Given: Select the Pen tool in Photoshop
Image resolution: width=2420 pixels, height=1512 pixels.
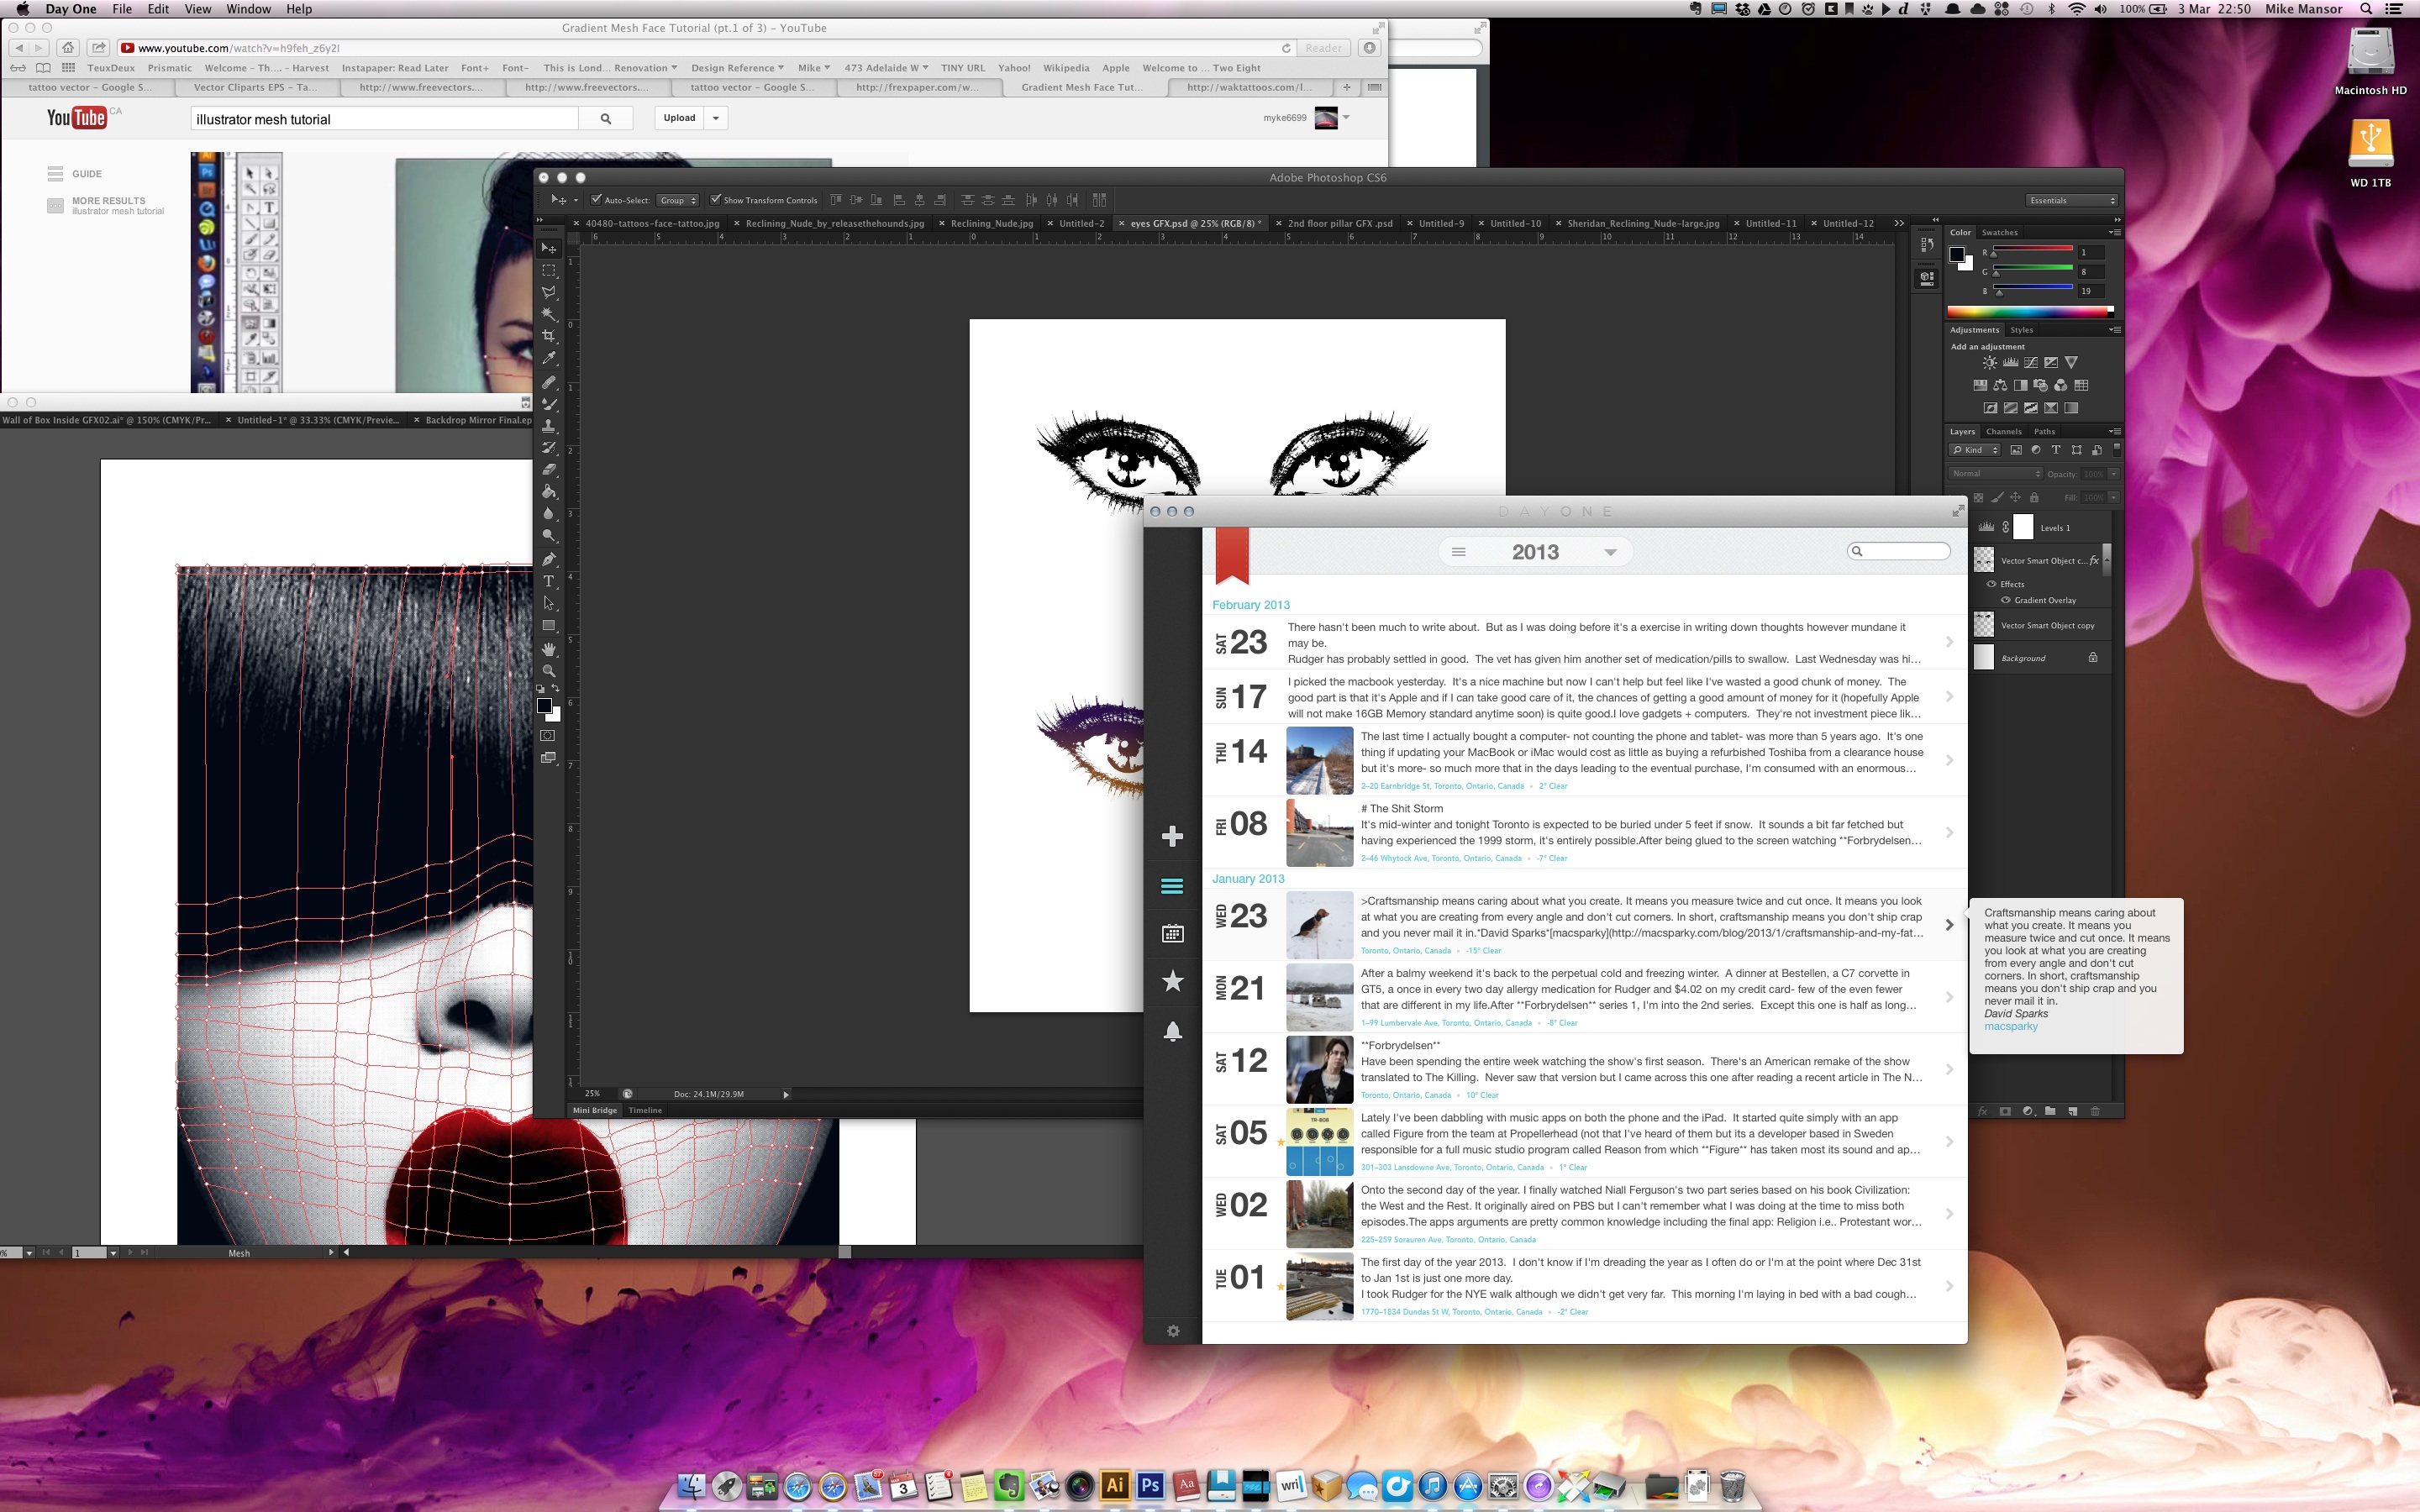Looking at the screenshot, I should click(548, 559).
